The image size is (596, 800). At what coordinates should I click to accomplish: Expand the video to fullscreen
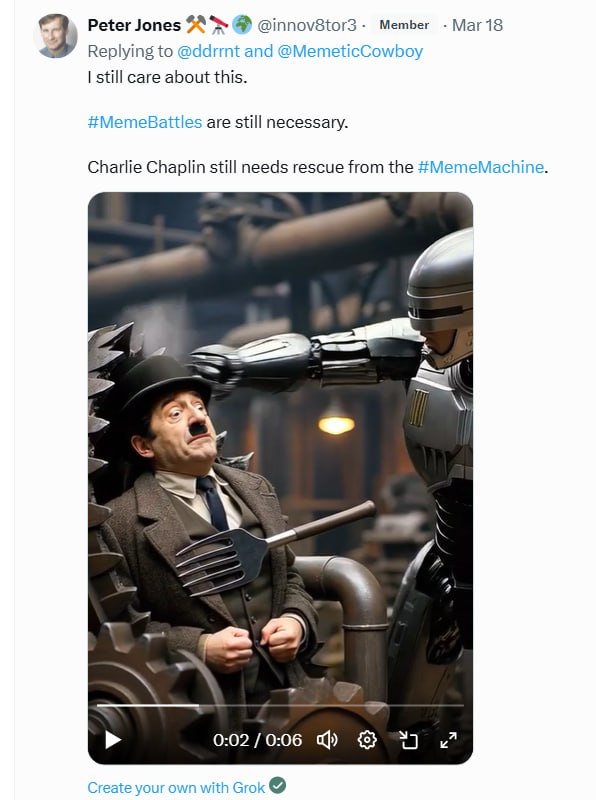(x=448, y=739)
